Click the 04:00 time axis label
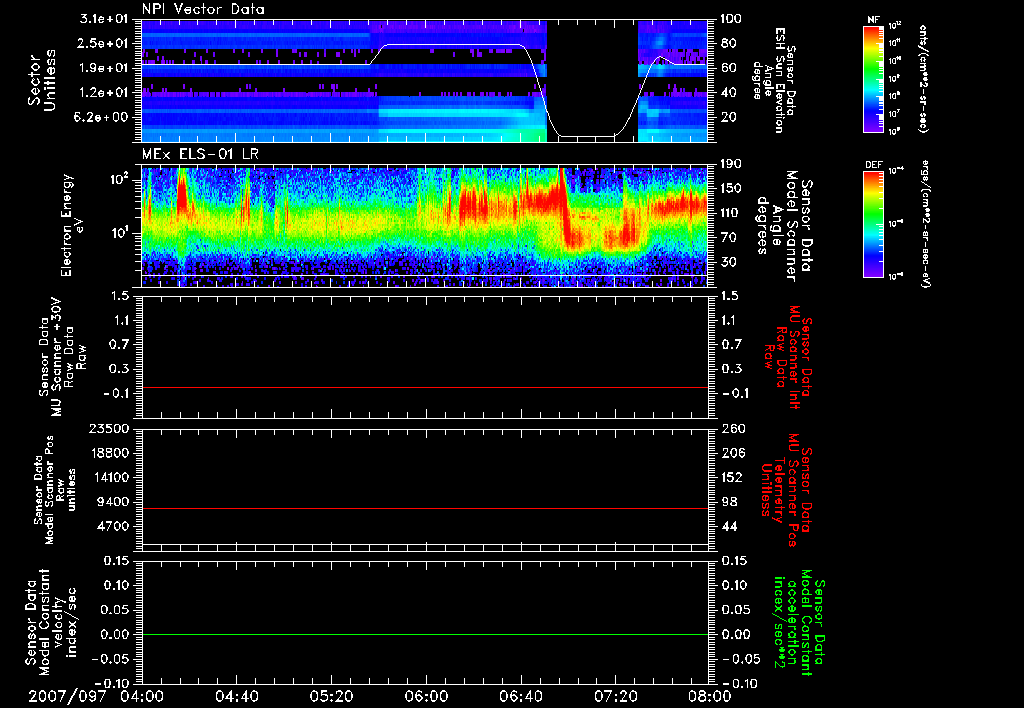1024x708 pixels. coord(143,696)
